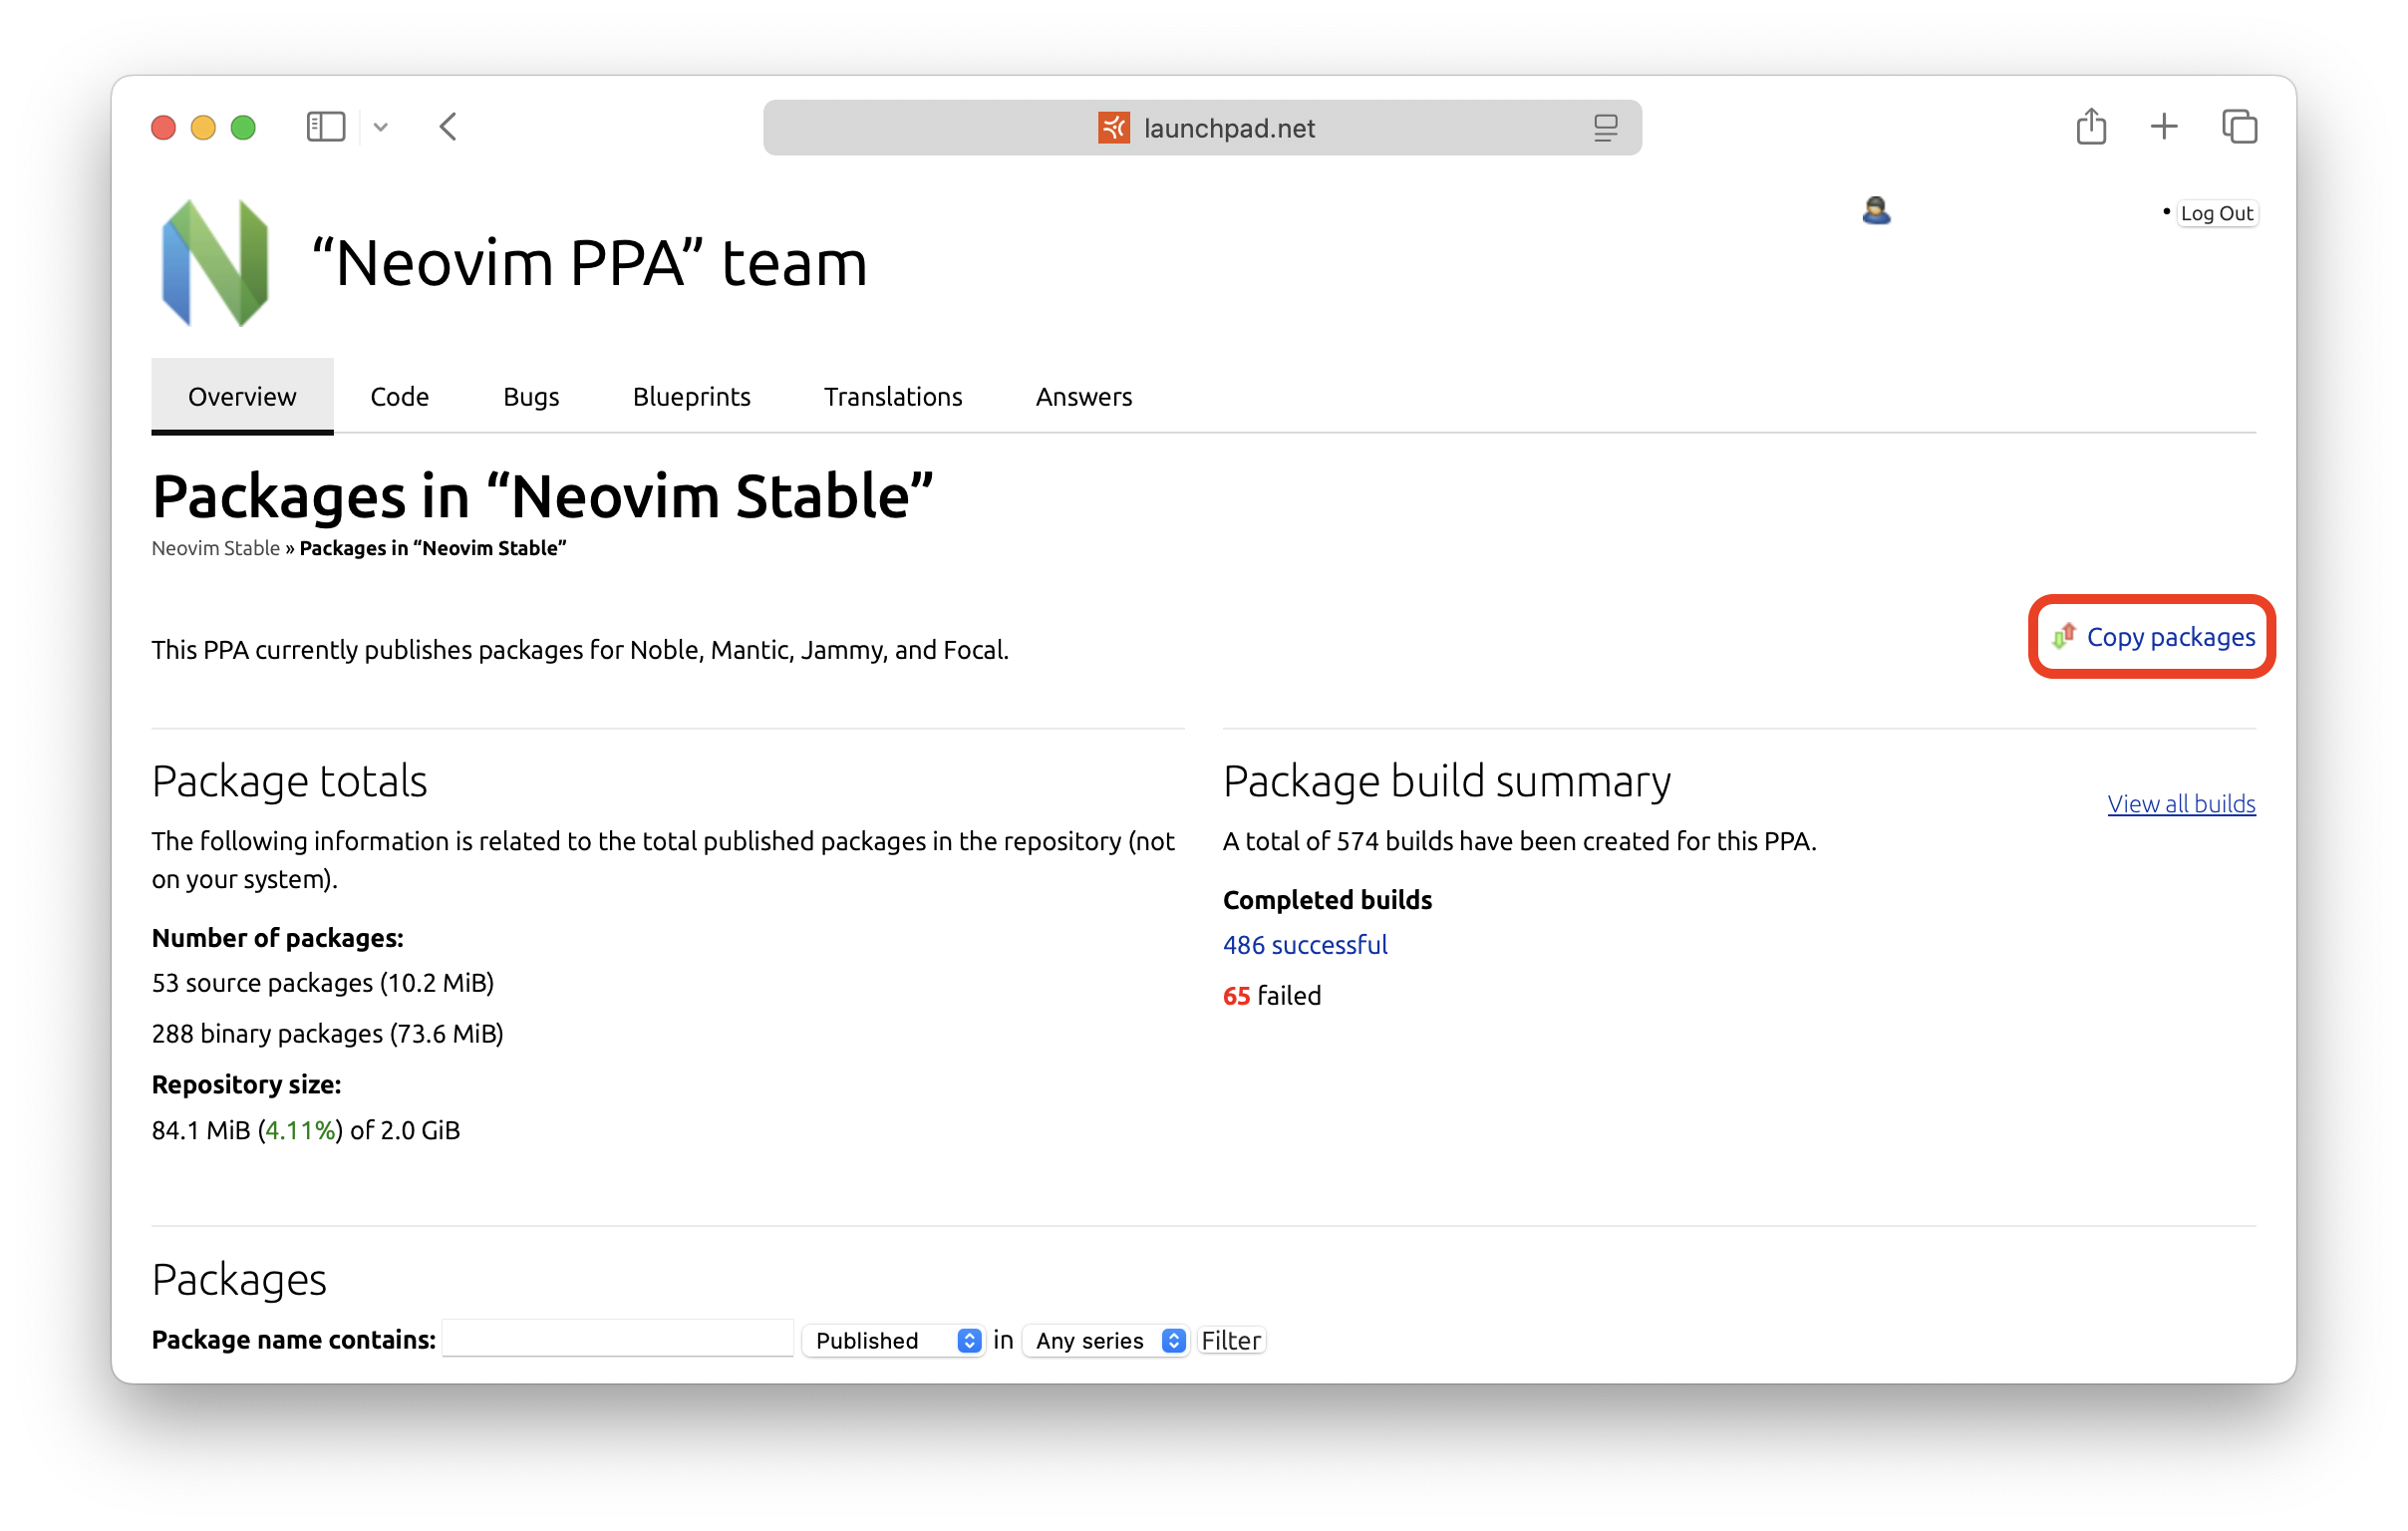
Task: Click the Safari back arrow
Action: pos(448,127)
